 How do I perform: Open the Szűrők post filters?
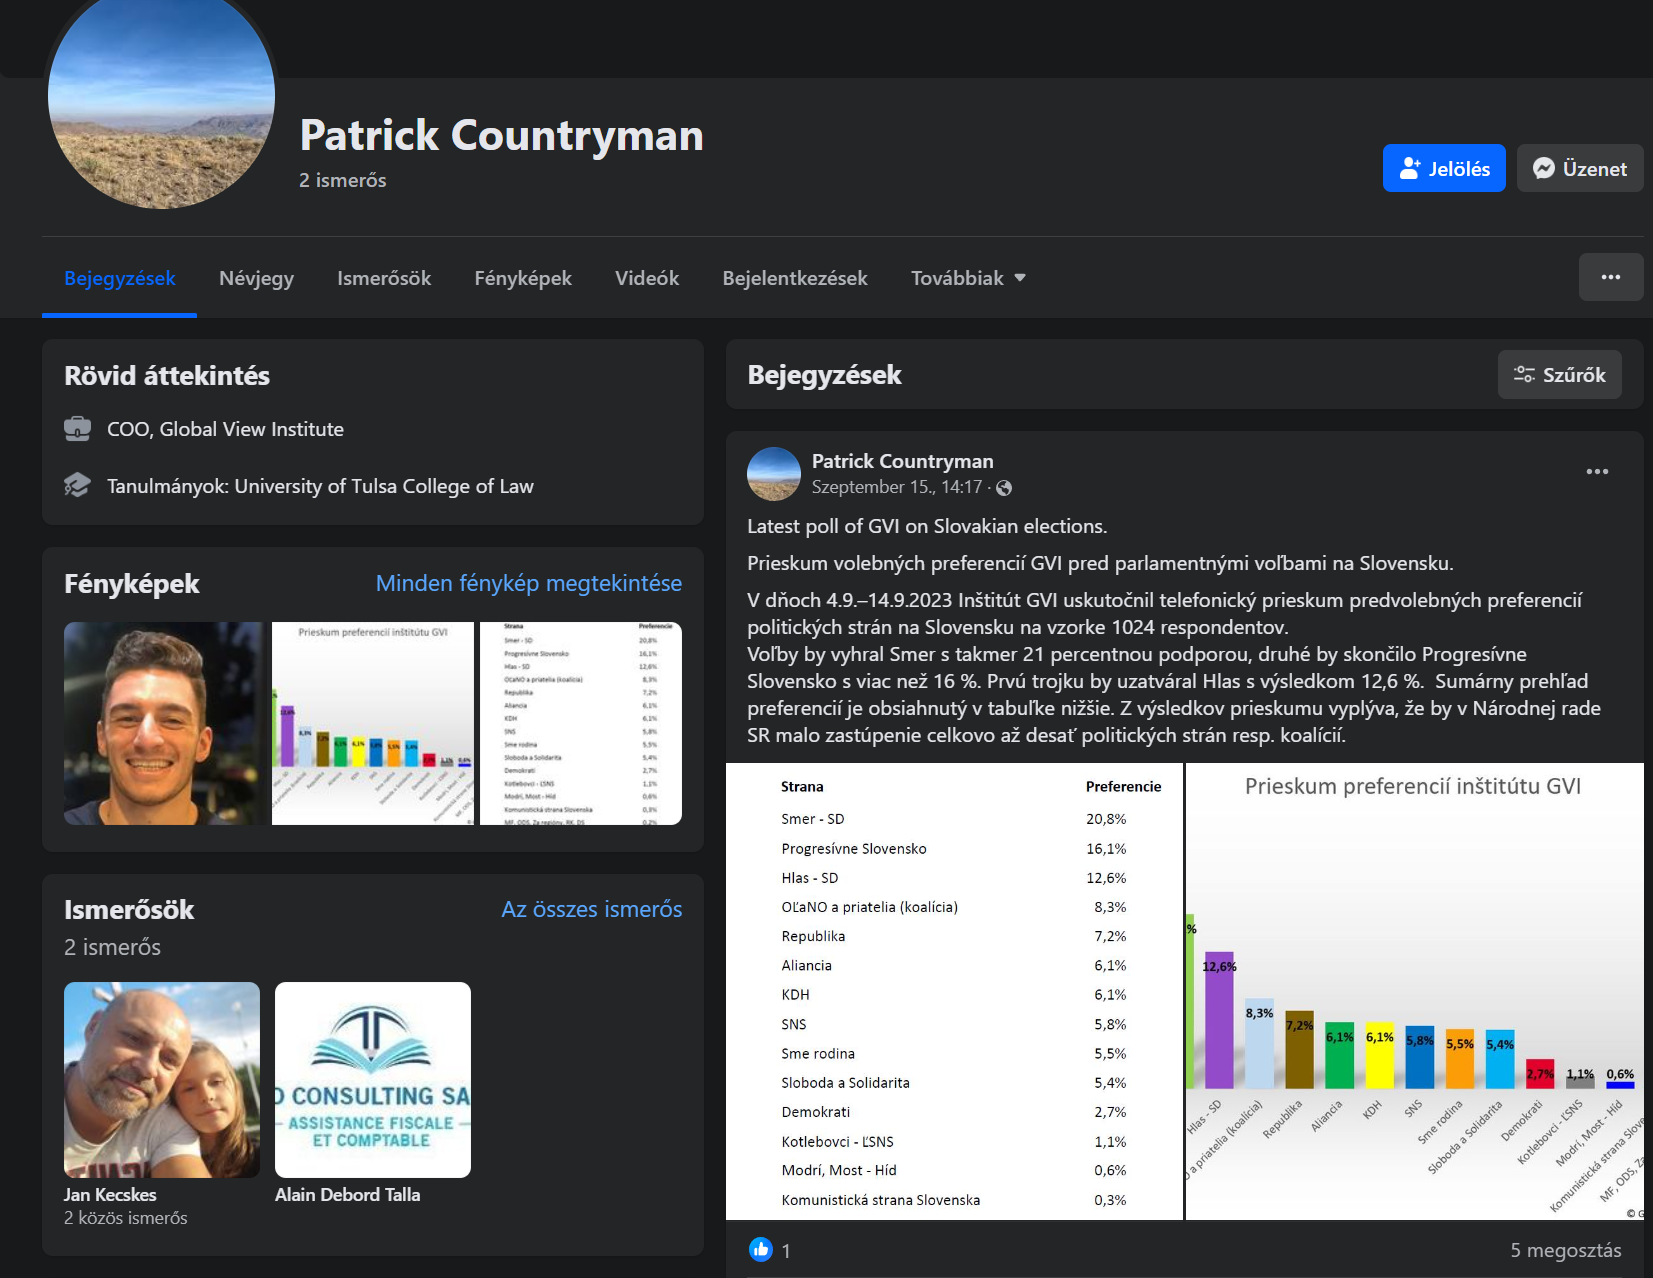click(x=1559, y=375)
